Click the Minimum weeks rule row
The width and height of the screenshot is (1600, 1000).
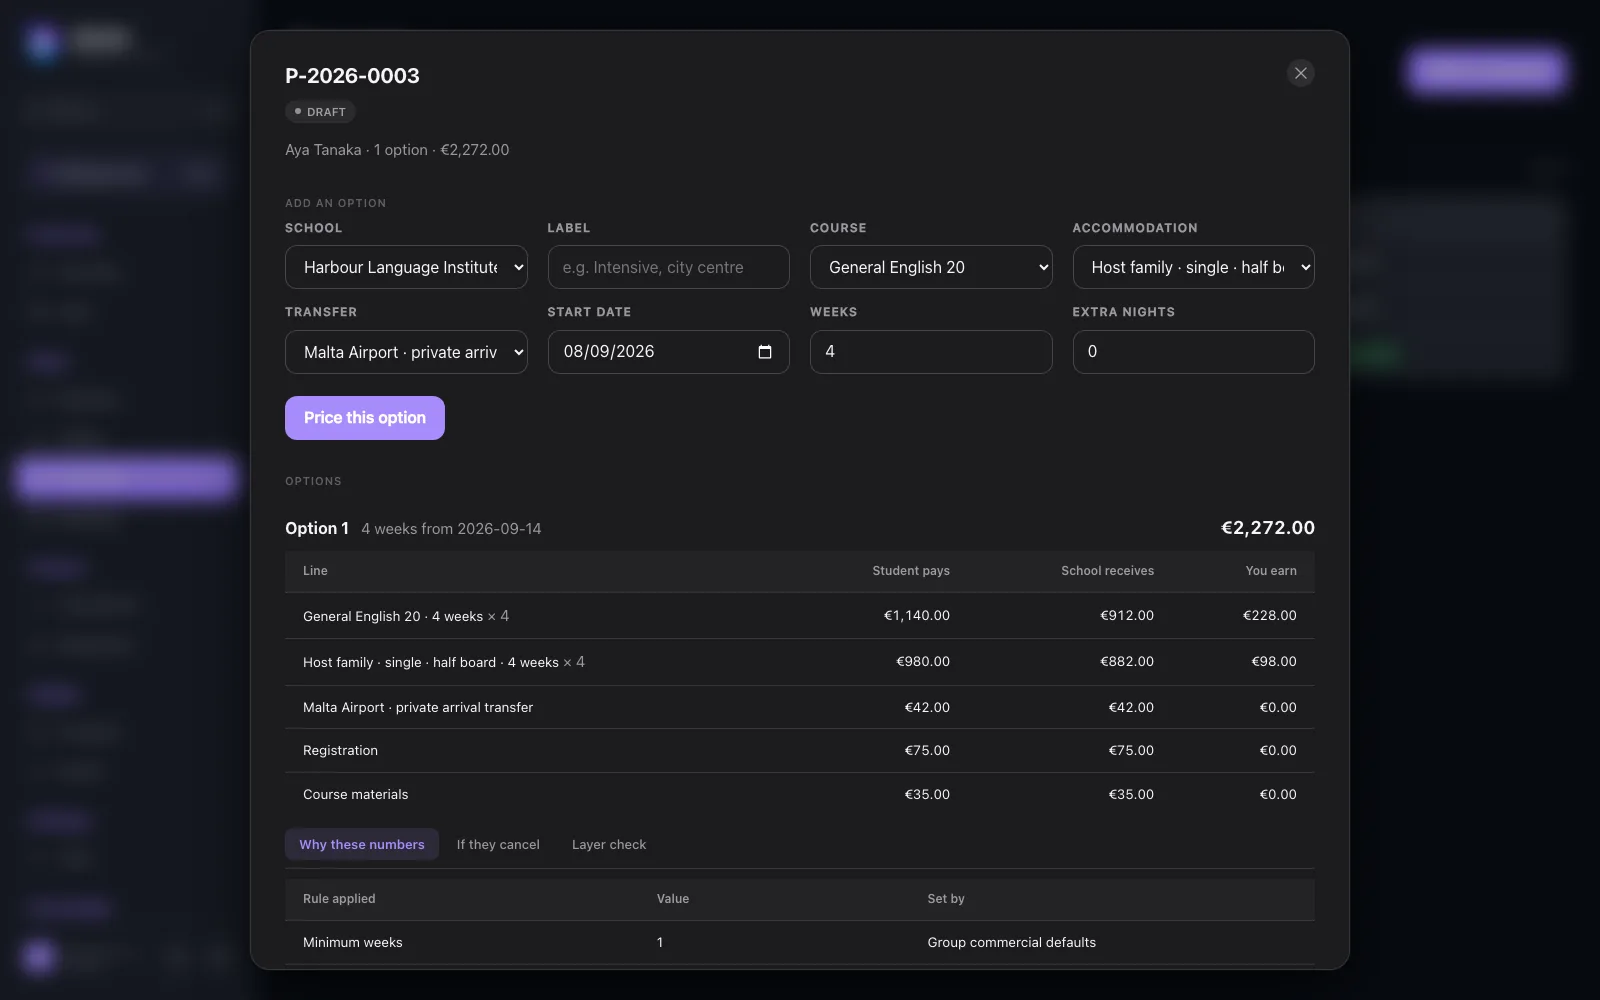tap(800, 942)
